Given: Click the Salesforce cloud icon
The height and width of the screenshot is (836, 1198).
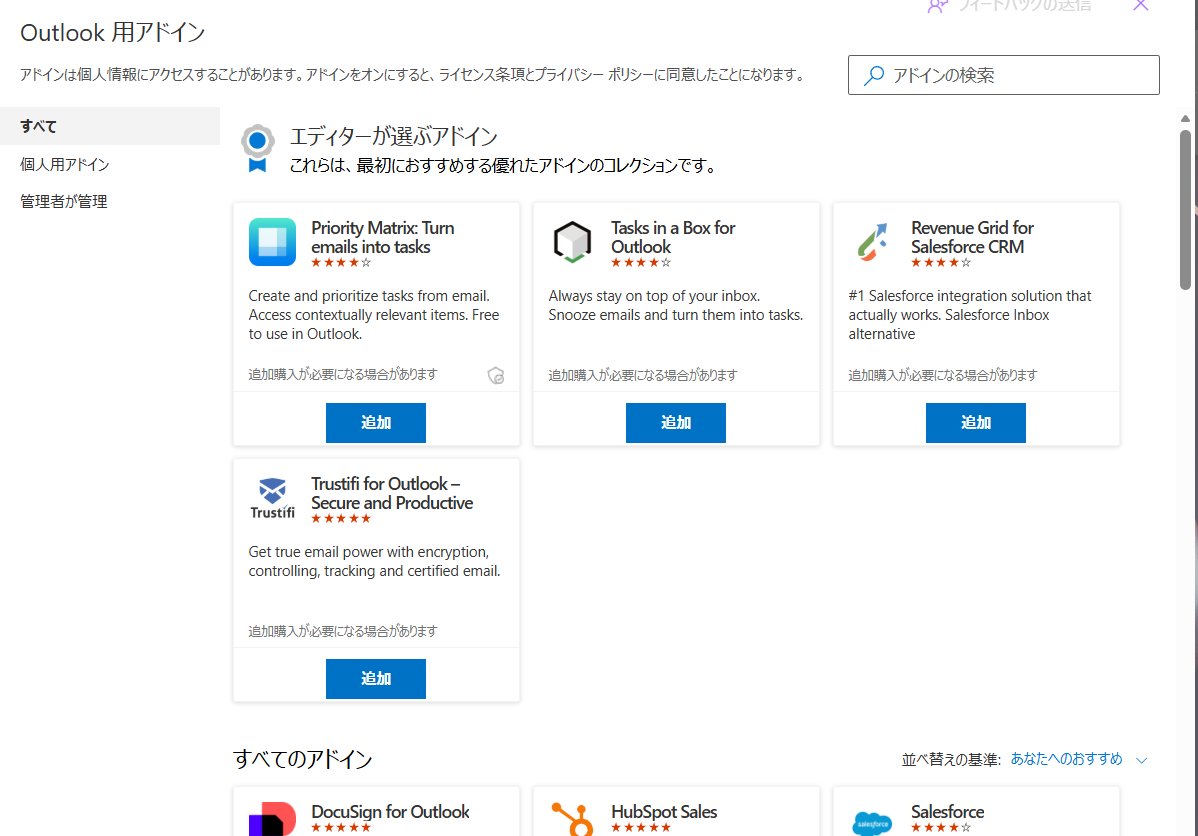Looking at the screenshot, I should pyautogui.click(x=872, y=824).
